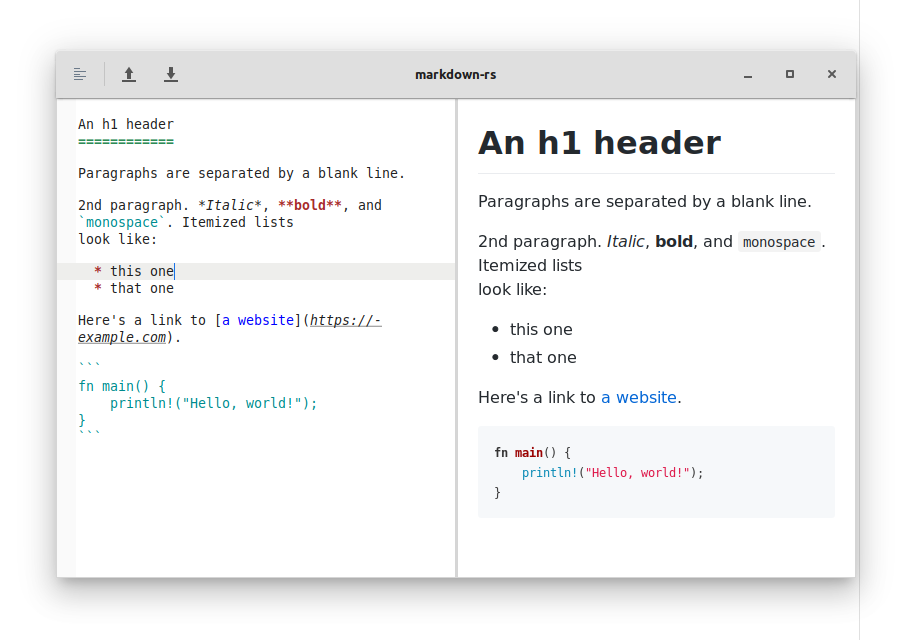Click the '* that one' line in the editor
The image size is (912, 640).
click(x=134, y=288)
